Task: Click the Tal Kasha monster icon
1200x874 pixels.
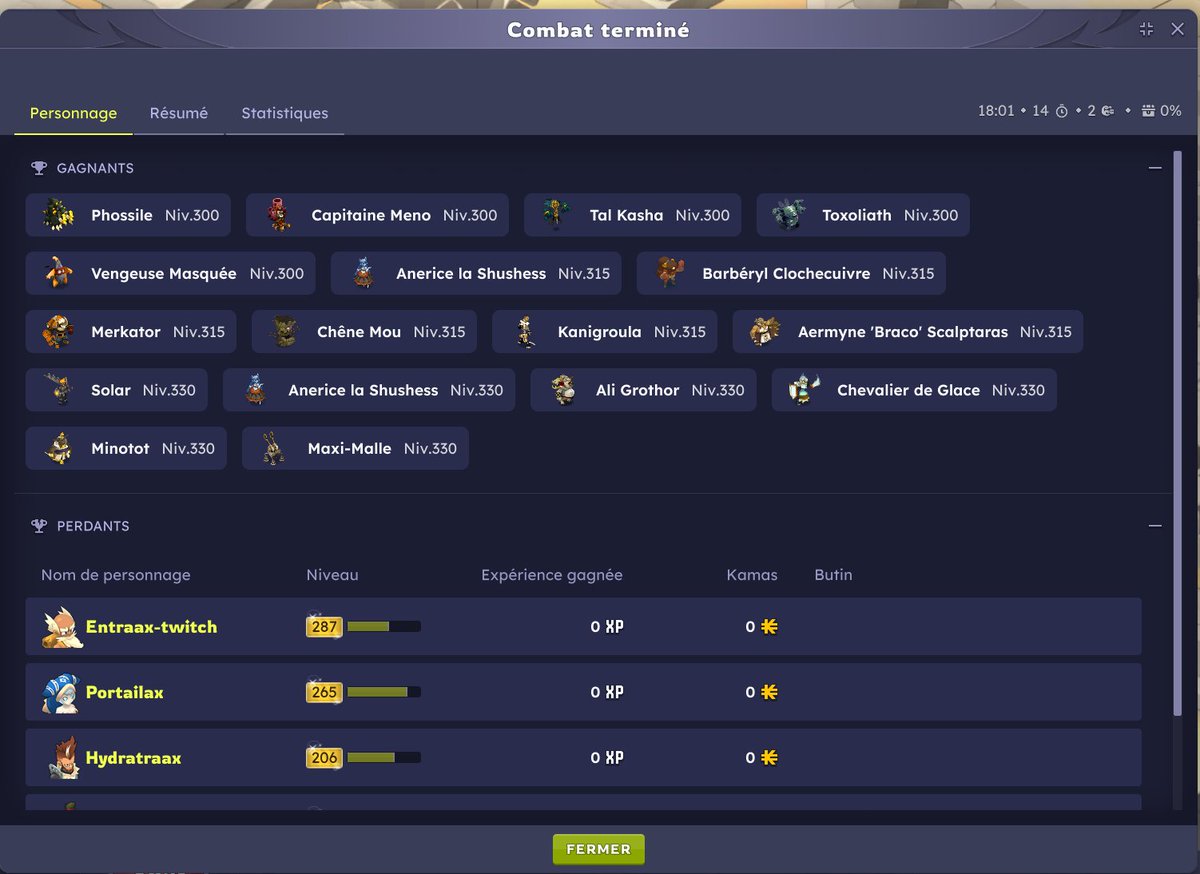Action: tap(557, 215)
